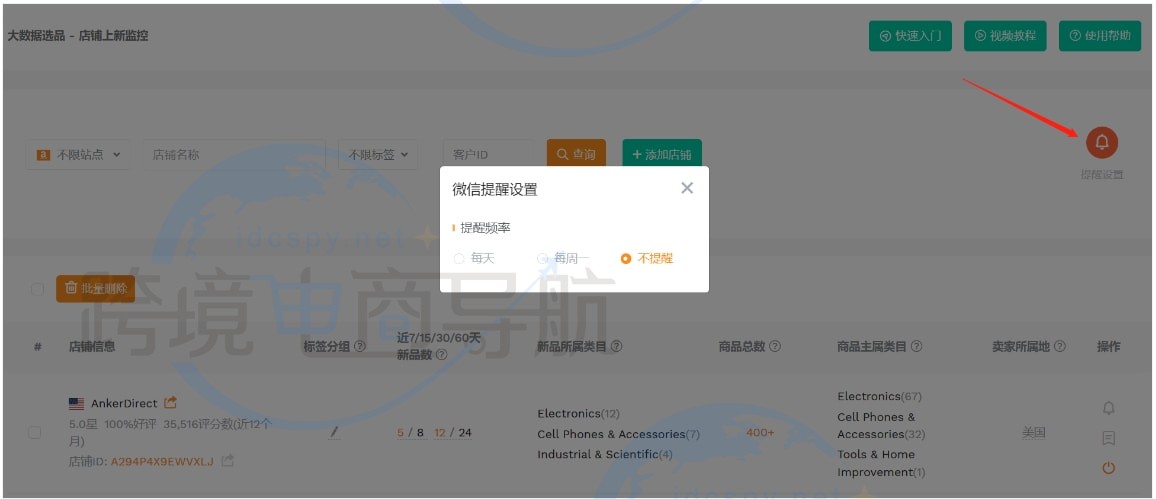Click the red bell reminder settings icon
Screen dimensions: 1156x499
pos(1101,142)
